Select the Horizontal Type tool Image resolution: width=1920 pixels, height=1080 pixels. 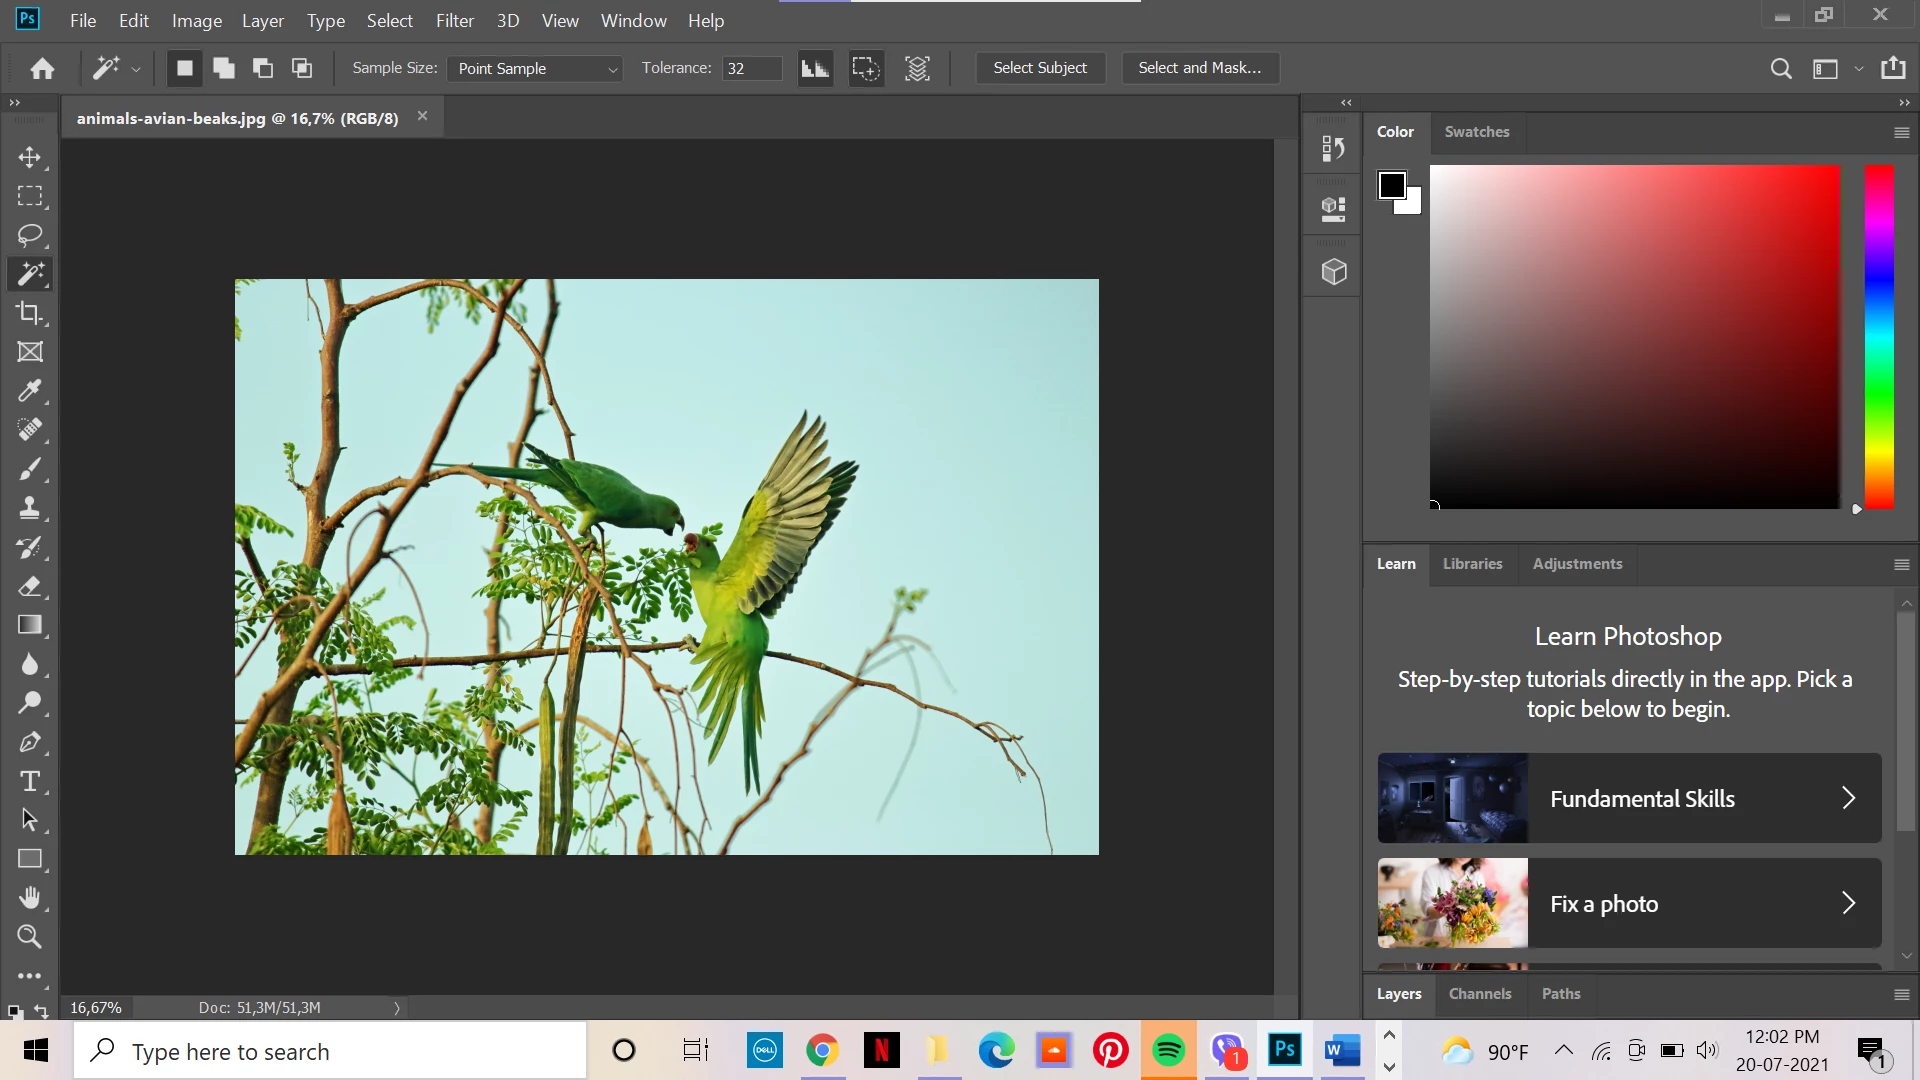(30, 781)
